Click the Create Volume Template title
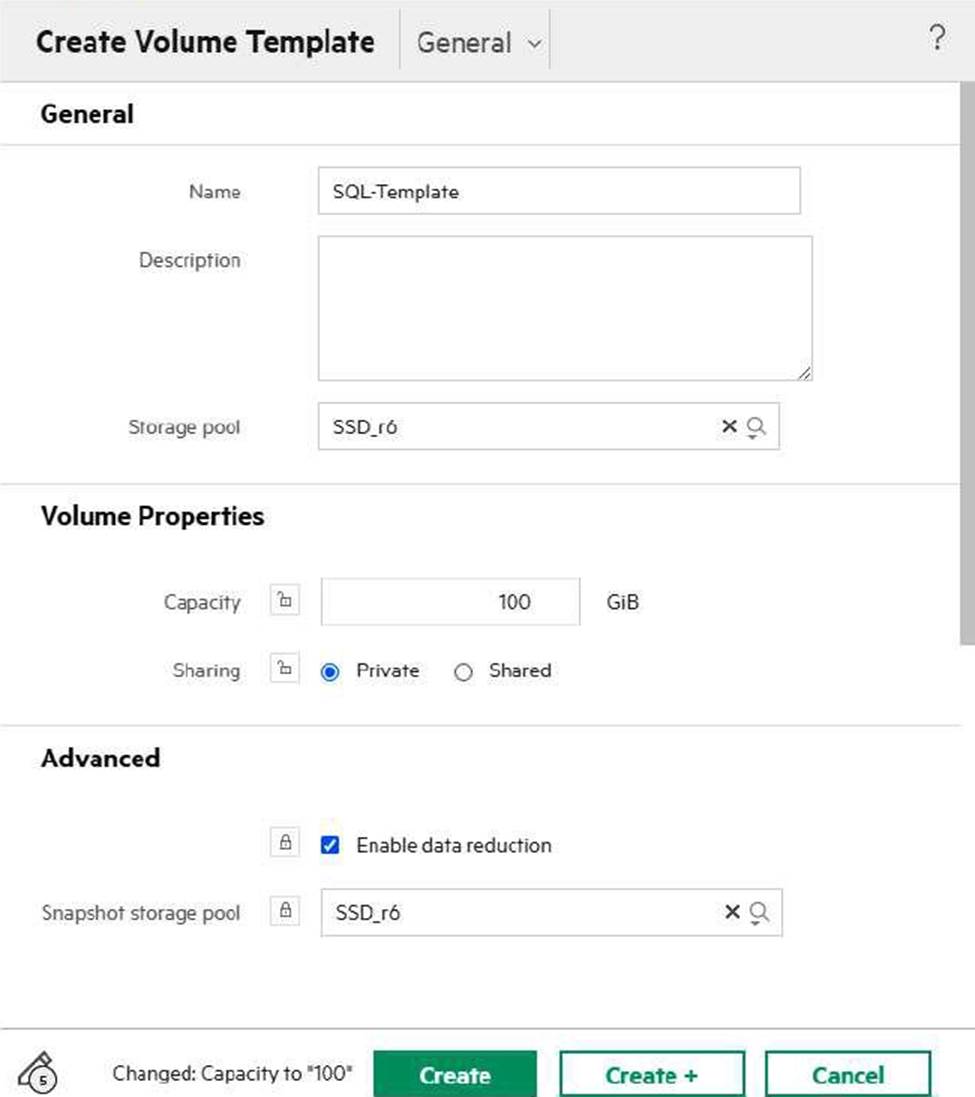Image resolution: width=975 pixels, height=1097 pixels. (x=205, y=42)
